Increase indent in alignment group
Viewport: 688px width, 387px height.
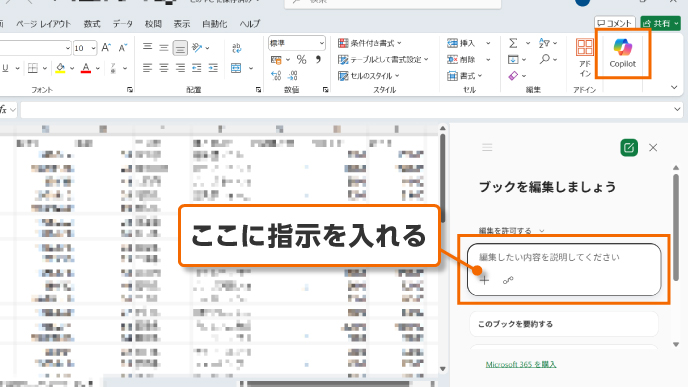click(213, 68)
